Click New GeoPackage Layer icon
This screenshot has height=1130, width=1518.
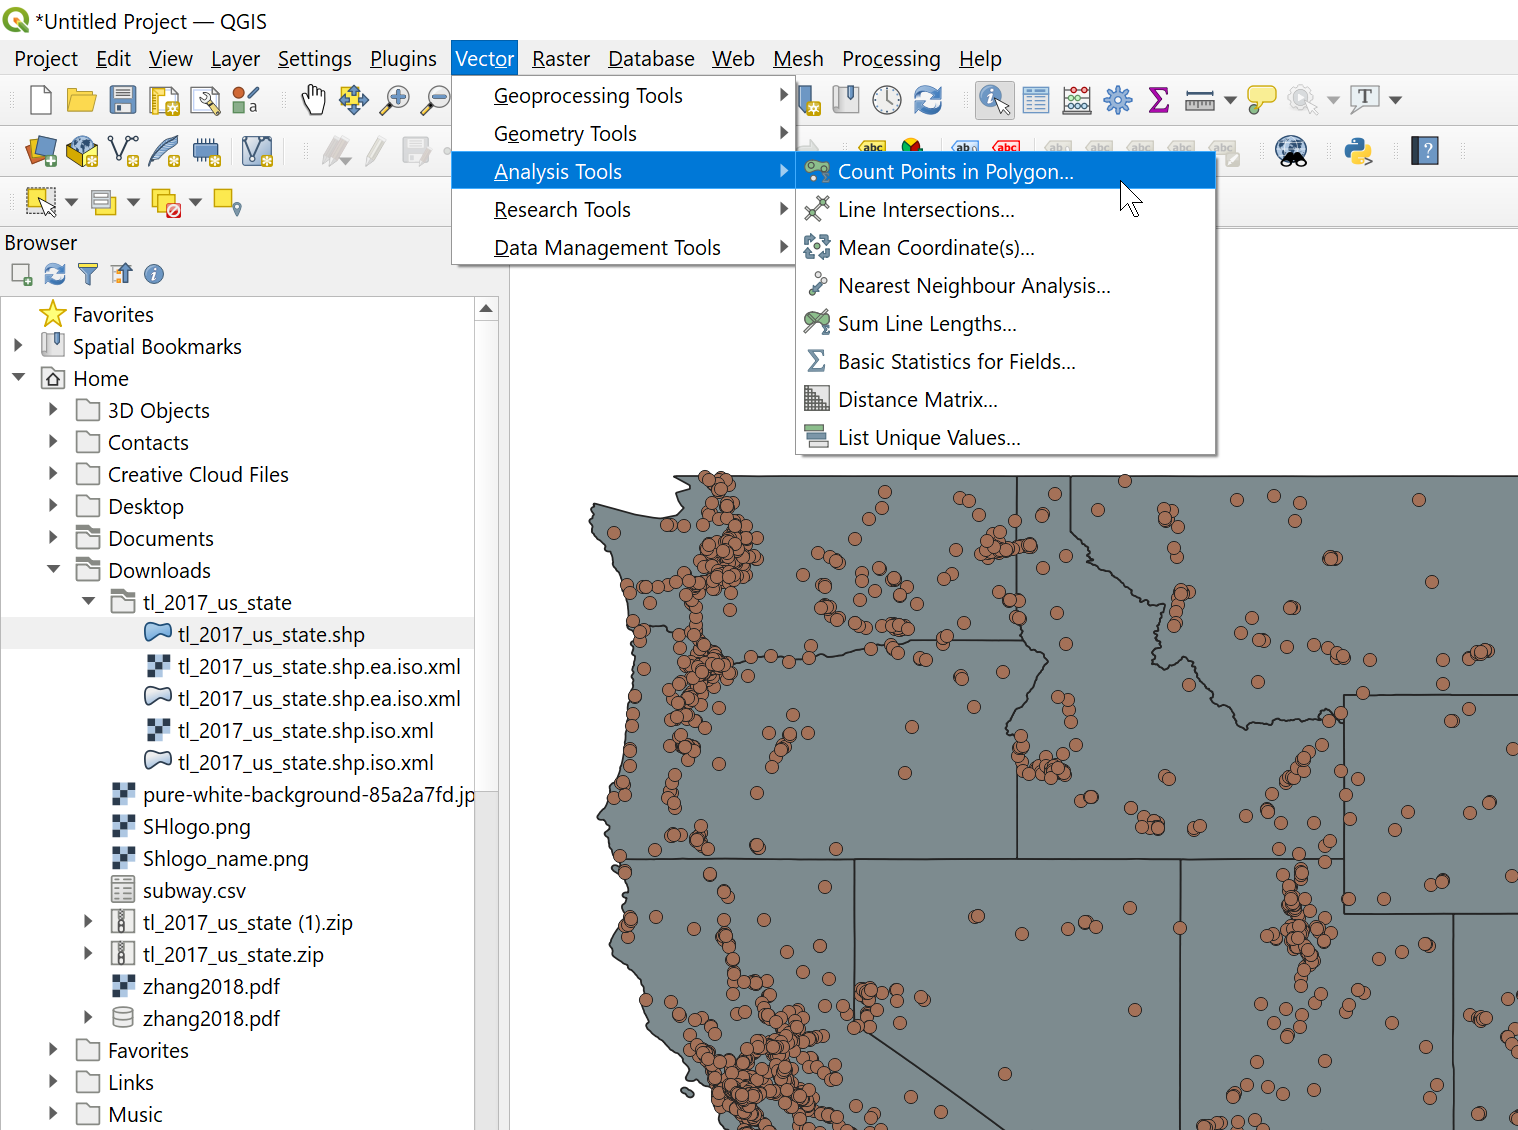pos(82,151)
